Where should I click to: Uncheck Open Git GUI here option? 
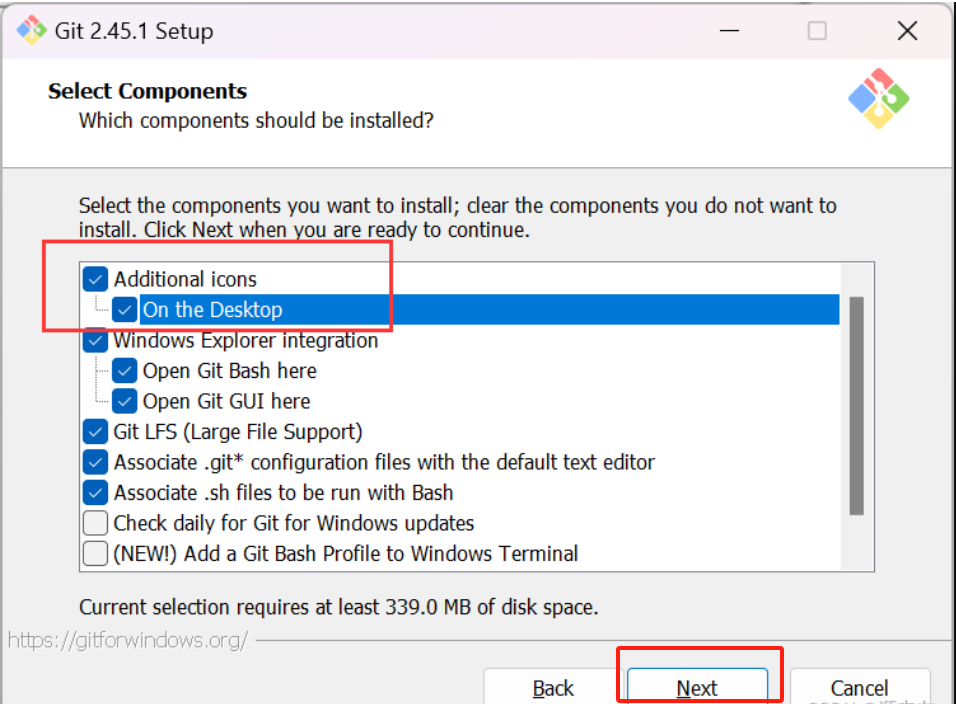point(125,401)
